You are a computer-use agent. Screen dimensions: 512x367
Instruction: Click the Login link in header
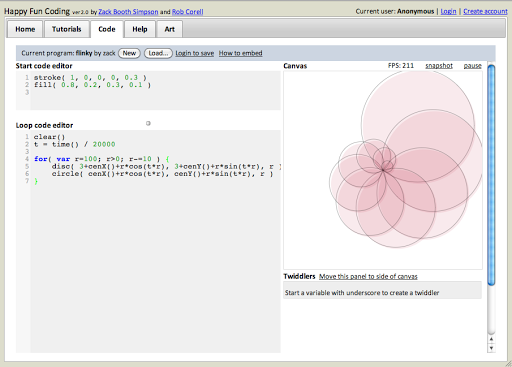pos(448,11)
